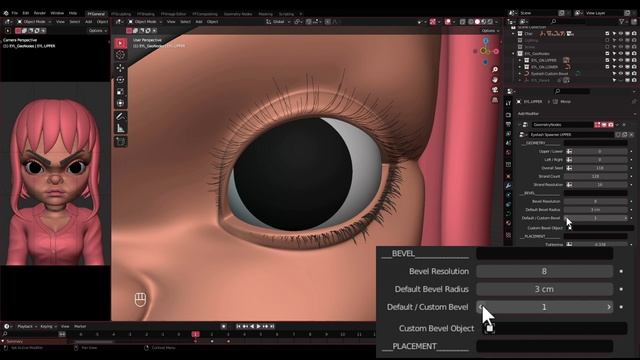Toggle camera view icon in viewport
Viewport: 640px width, 360px height.
tap(495, 90)
